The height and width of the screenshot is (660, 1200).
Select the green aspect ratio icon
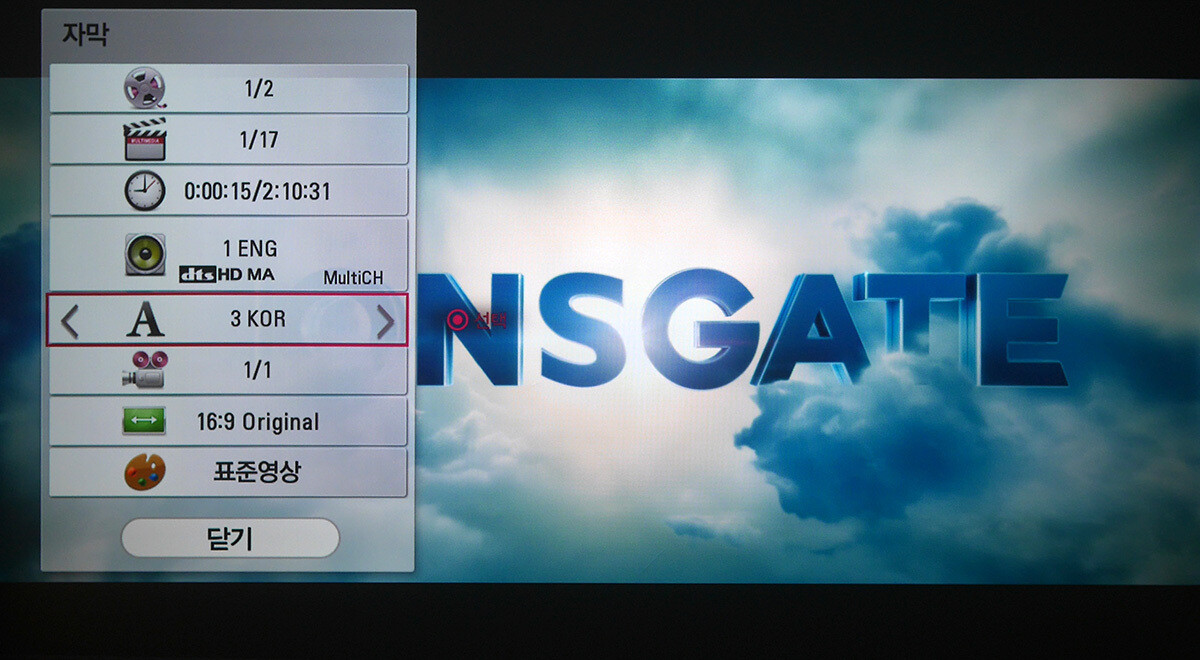tap(145, 422)
